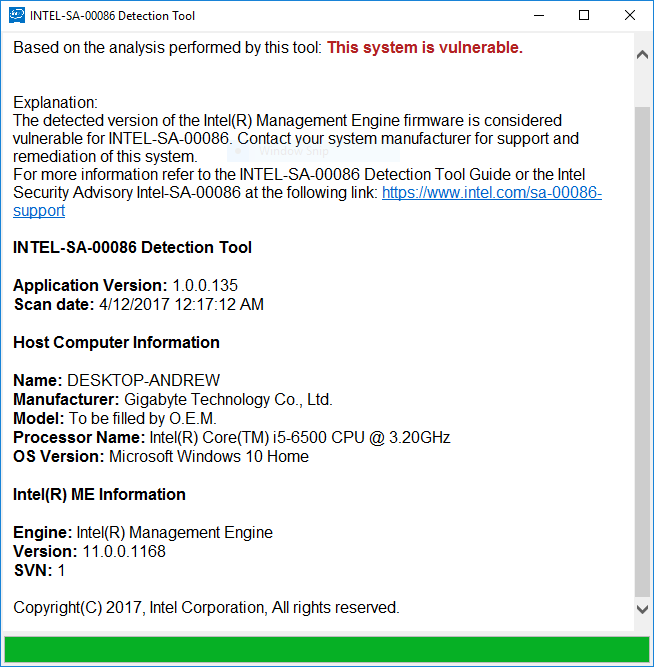654x667 pixels.
Task: Click the vertical scrollbar thumb
Action: tap(643, 352)
